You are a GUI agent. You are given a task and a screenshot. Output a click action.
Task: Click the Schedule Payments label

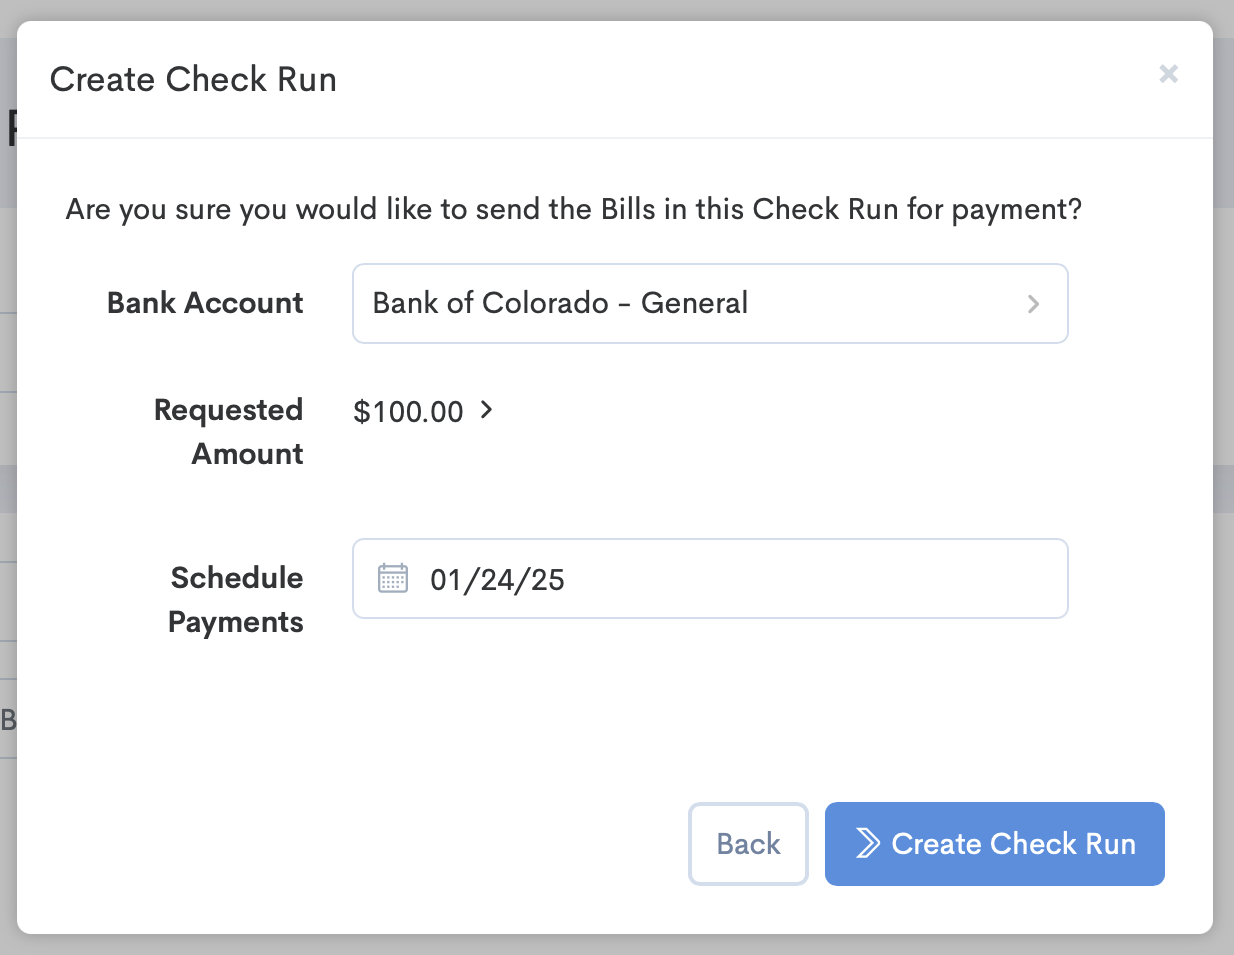tap(236, 600)
